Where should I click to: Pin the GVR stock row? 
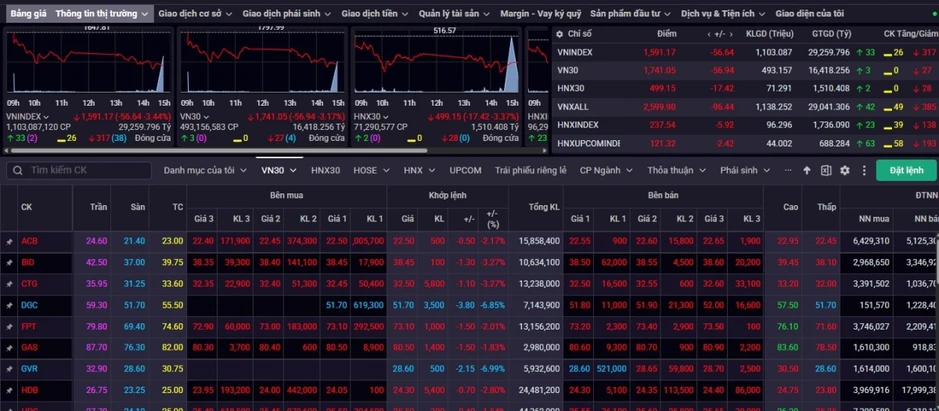pyautogui.click(x=9, y=369)
